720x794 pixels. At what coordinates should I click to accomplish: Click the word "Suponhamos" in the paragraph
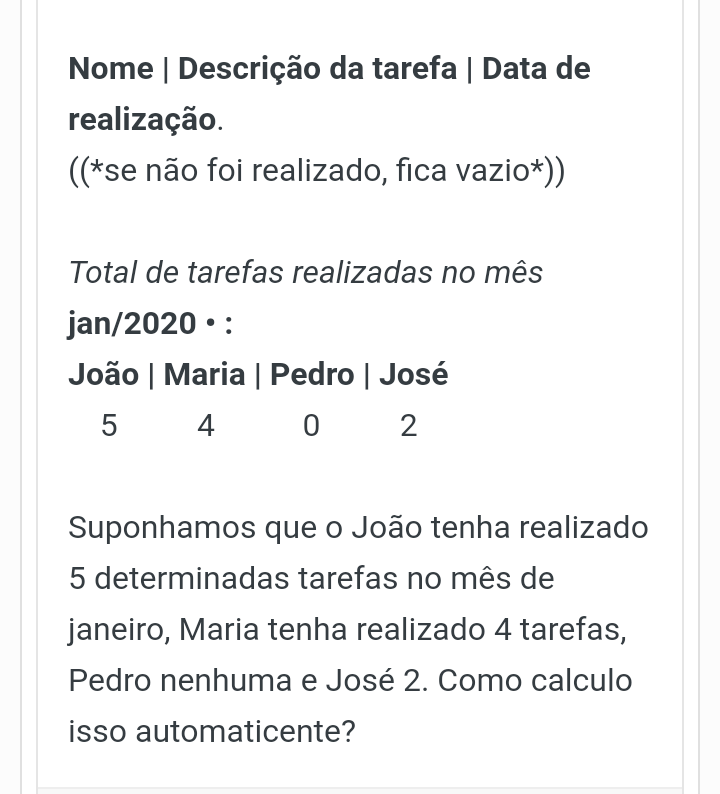[163, 528]
